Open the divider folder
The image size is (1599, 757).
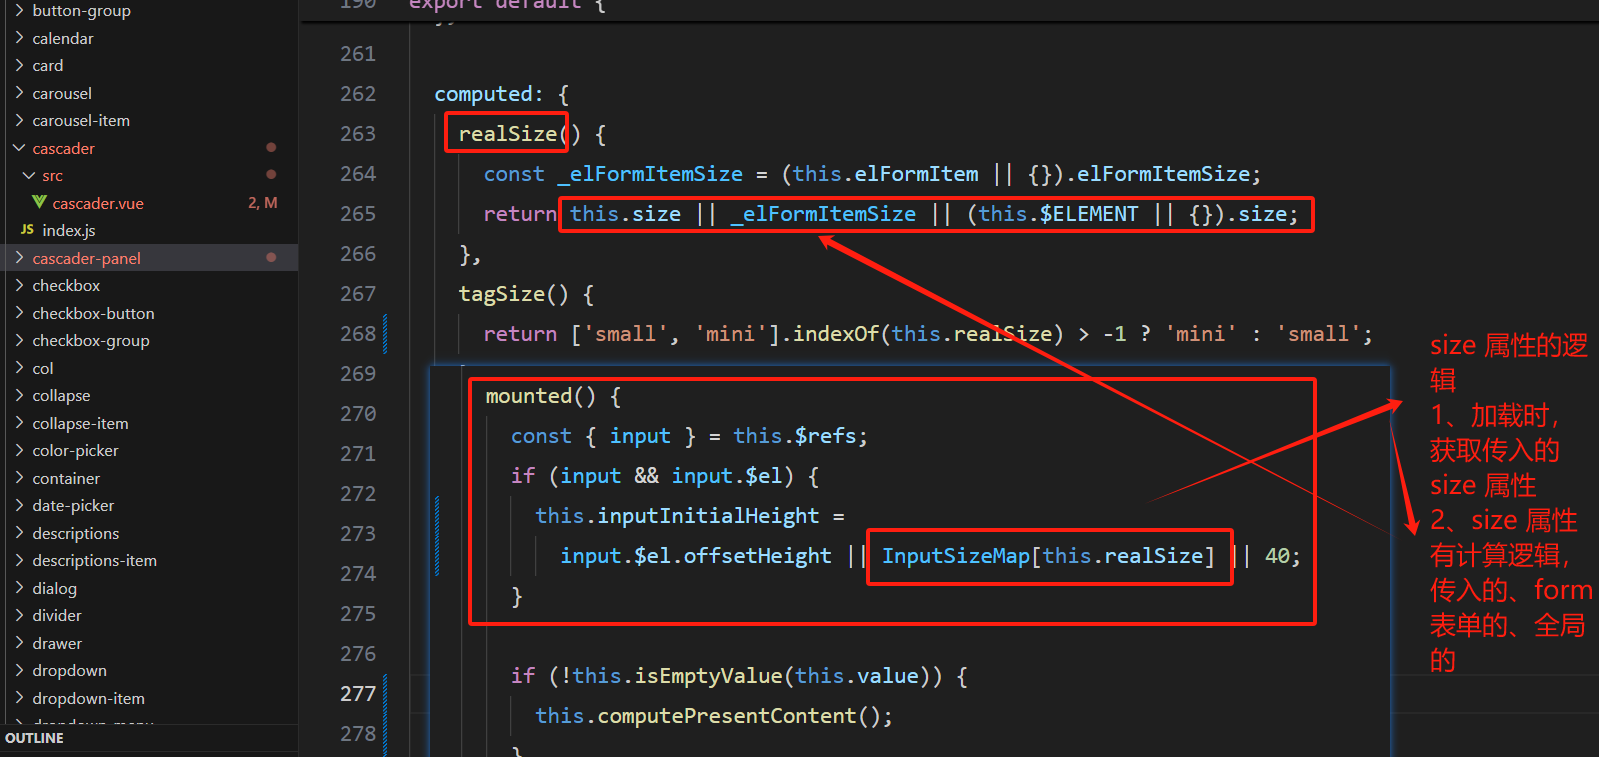tap(57, 615)
